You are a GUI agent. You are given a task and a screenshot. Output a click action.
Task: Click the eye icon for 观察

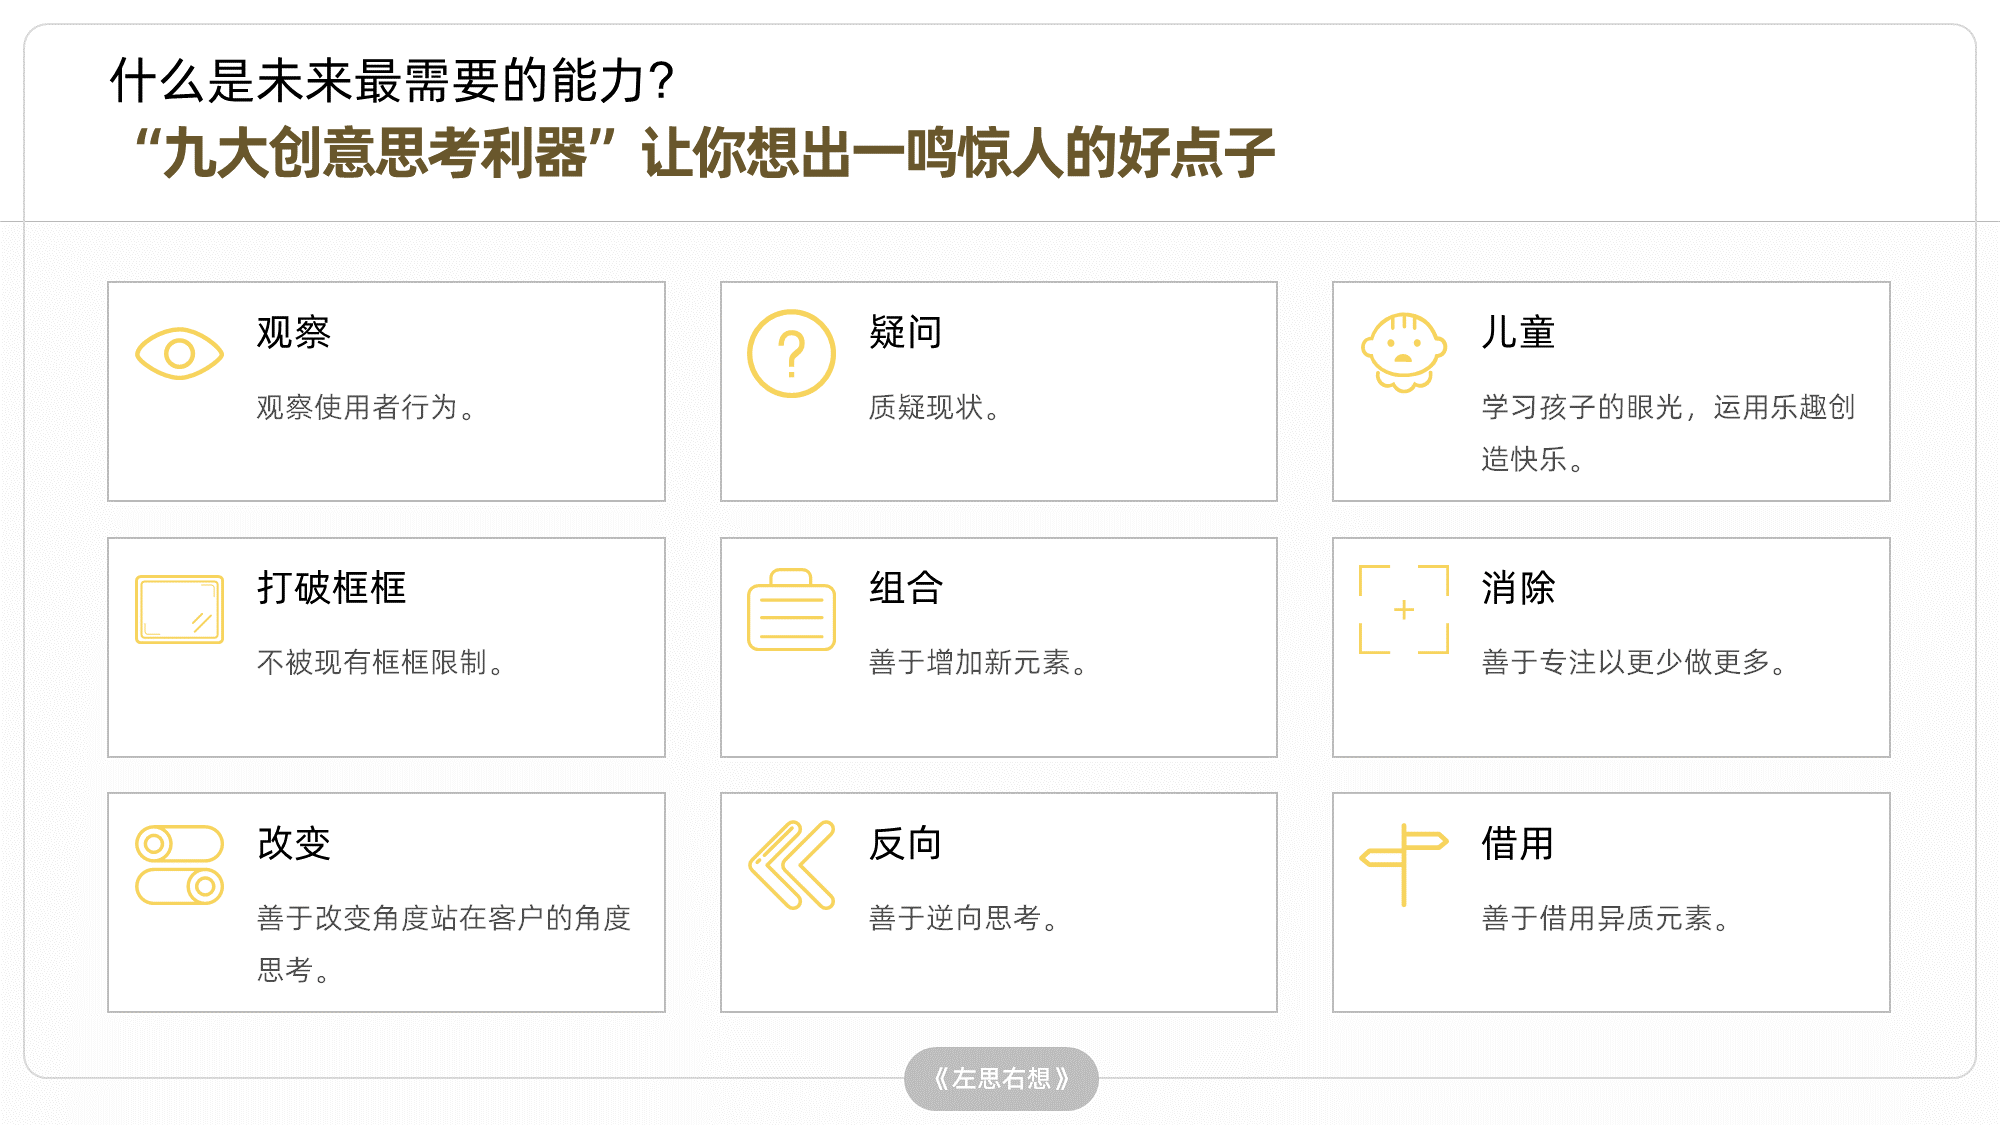(179, 353)
